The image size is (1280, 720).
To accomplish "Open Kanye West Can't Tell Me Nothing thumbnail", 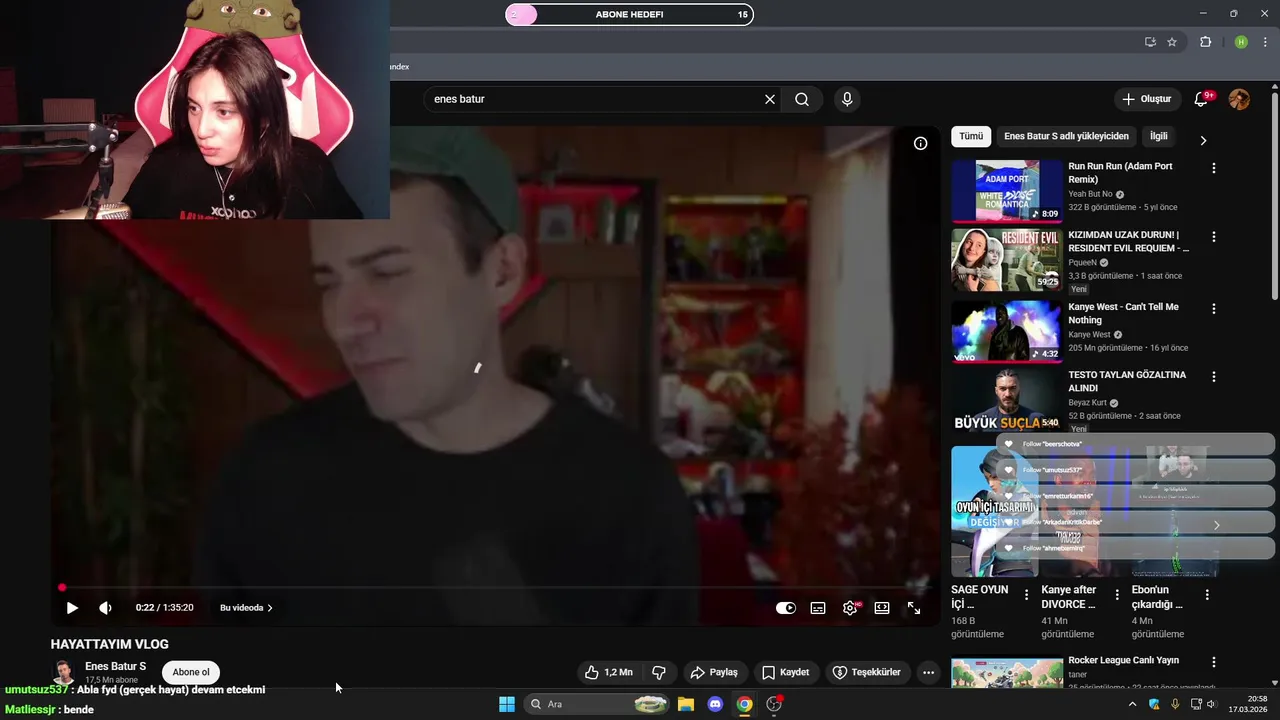I will (x=1007, y=331).
